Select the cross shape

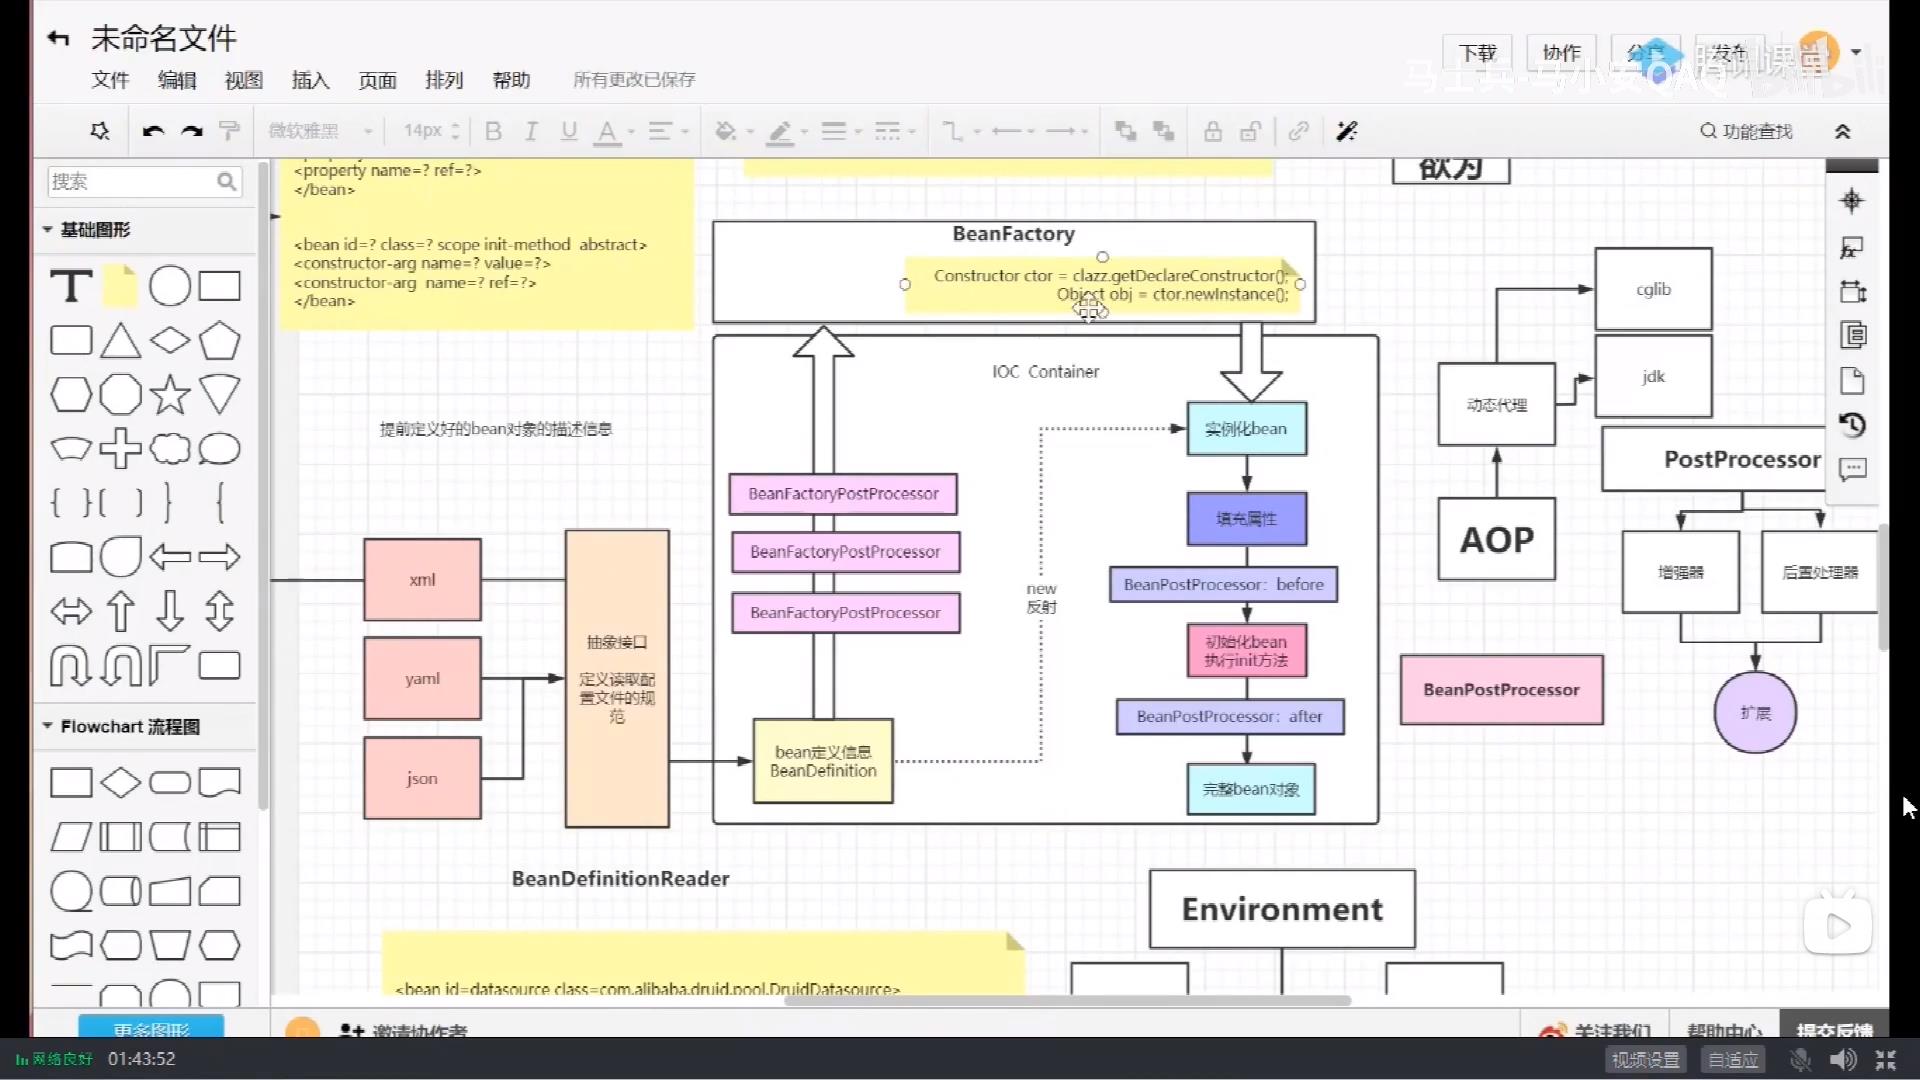point(120,448)
